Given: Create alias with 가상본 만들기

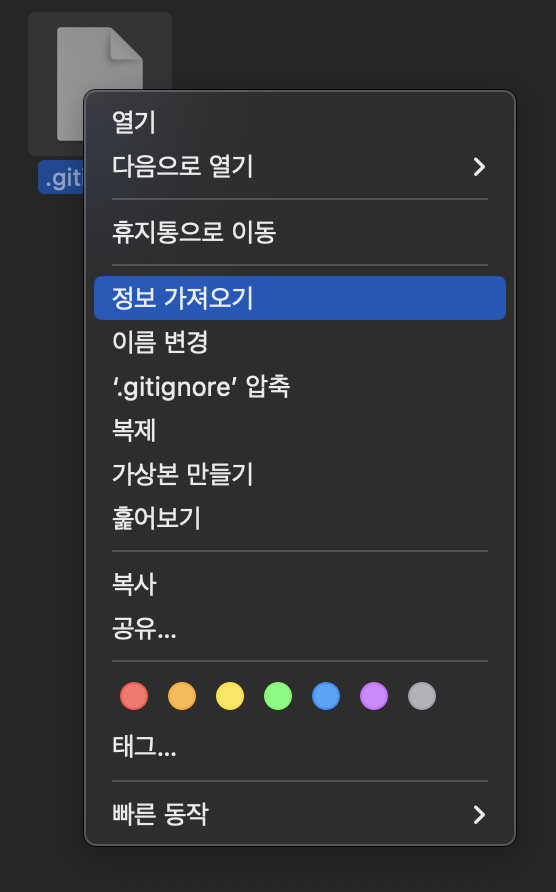Looking at the screenshot, I should pyautogui.click(x=300, y=474).
